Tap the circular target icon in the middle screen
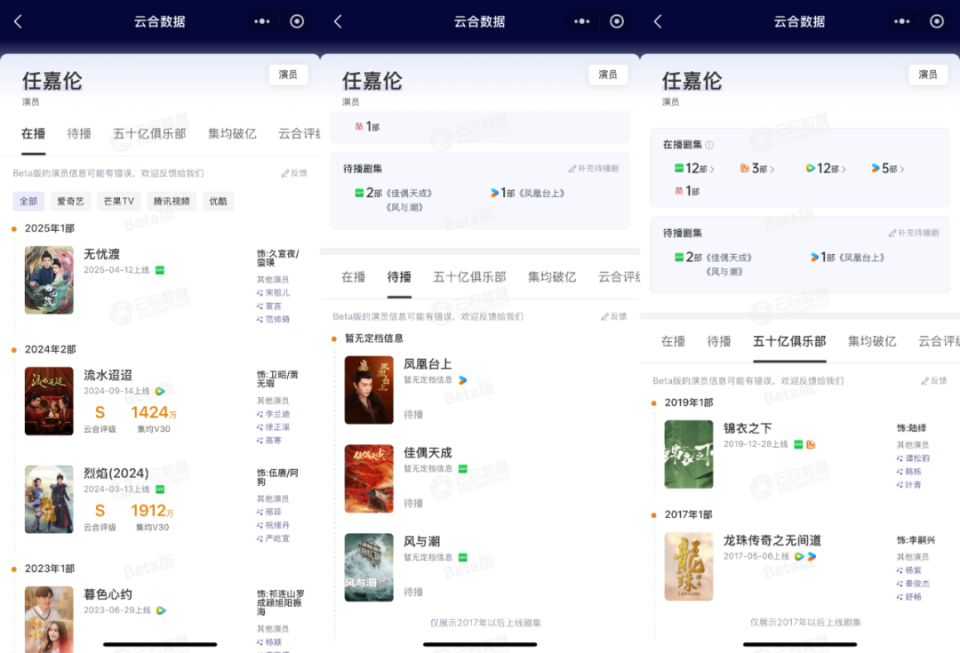Image resolution: width=960 pixels, height=653 pixels. tap(617, 21)
